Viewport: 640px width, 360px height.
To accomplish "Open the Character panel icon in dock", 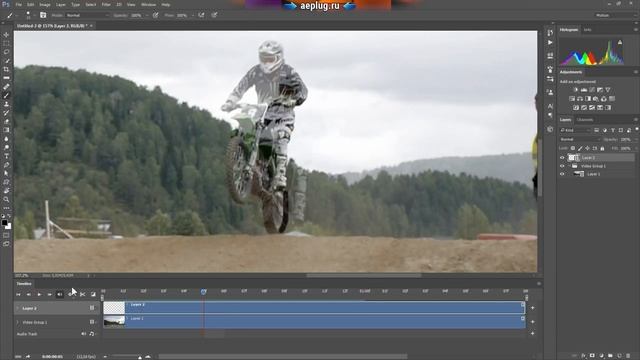I will 550,106.
